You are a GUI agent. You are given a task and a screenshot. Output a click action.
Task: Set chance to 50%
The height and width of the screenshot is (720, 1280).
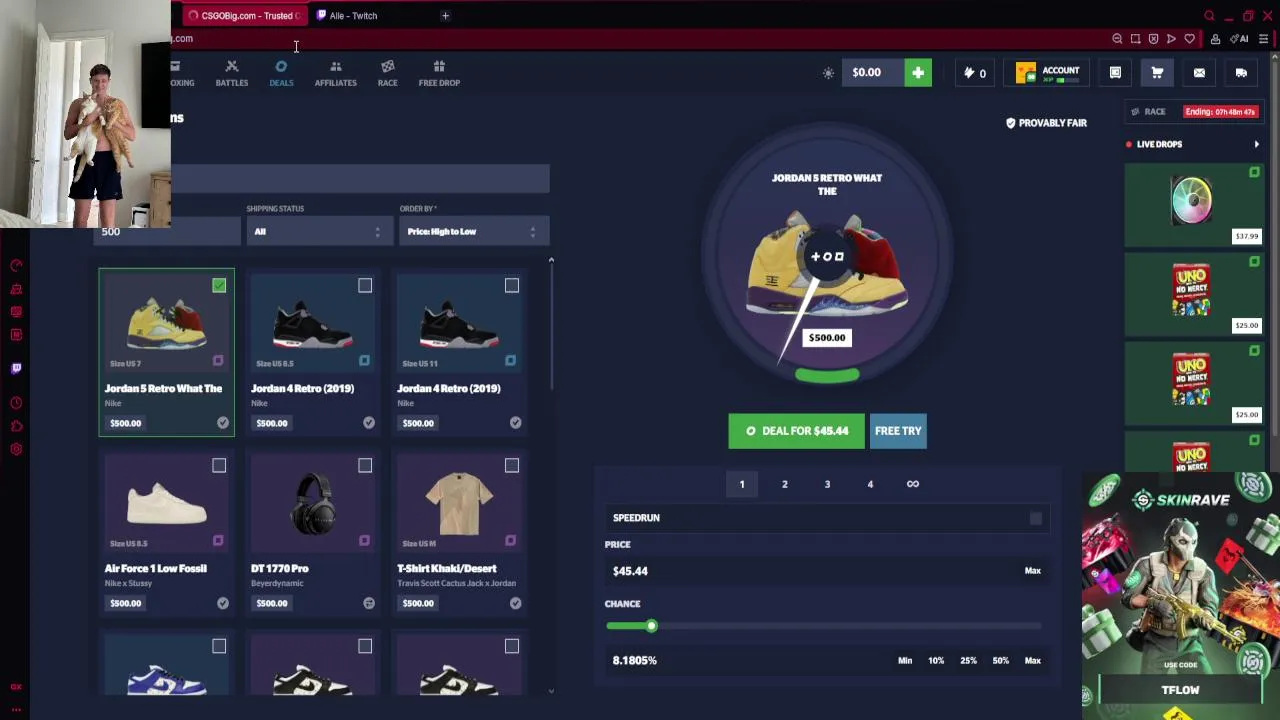(x=1000, y=661)
